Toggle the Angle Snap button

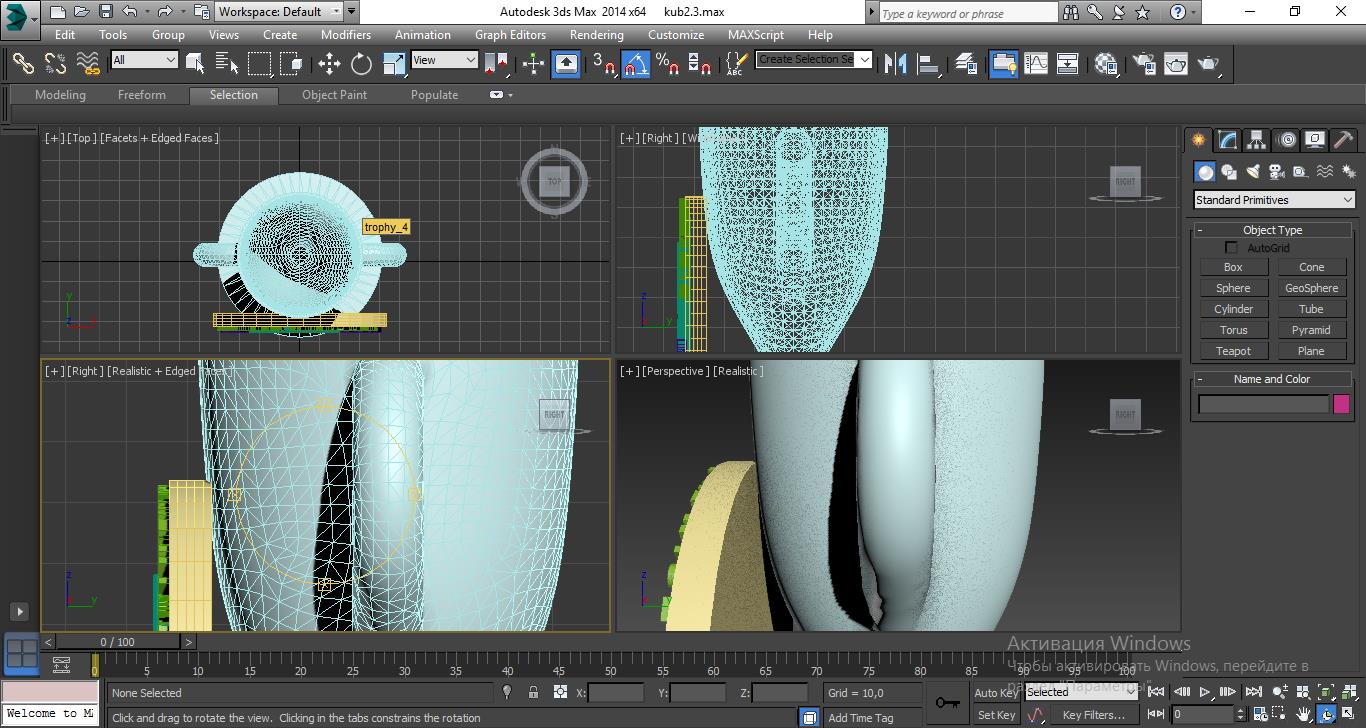pos(635,64)
